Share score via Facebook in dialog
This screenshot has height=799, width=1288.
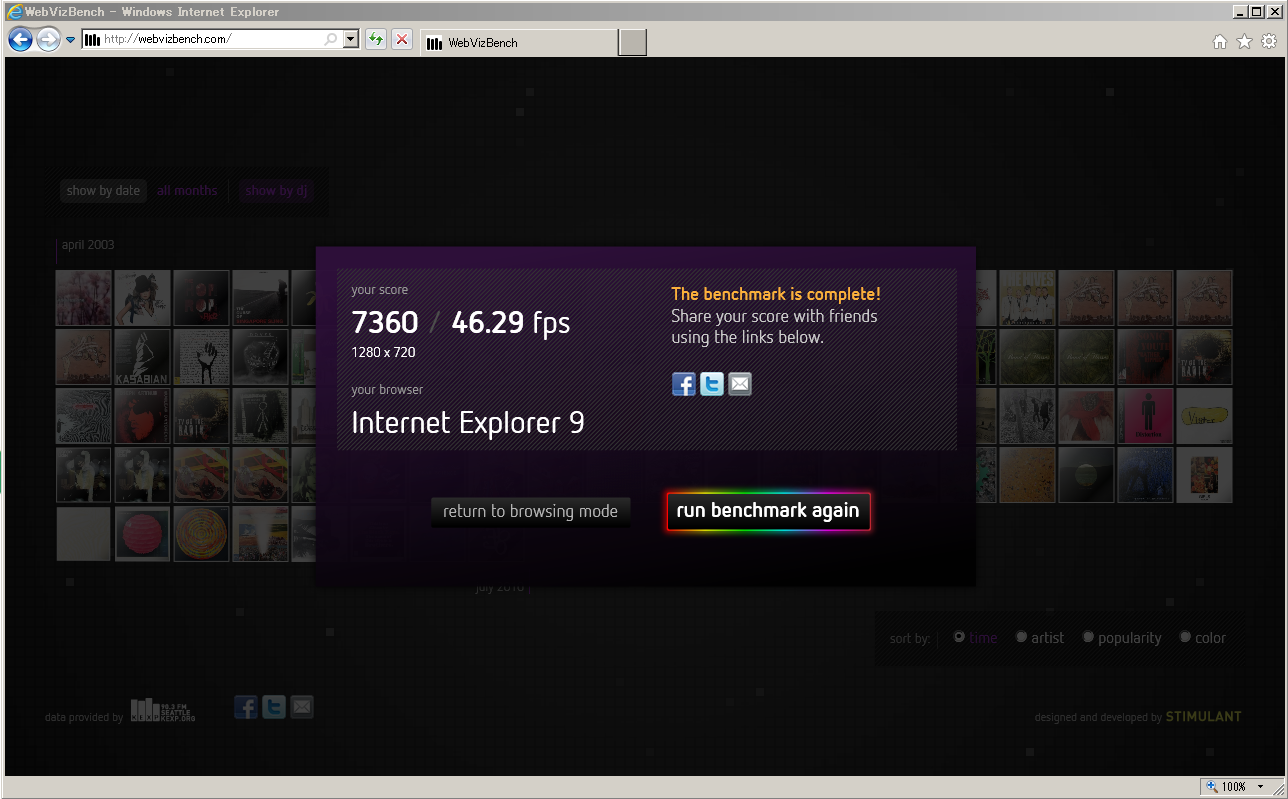pyautogui.click(x=684, y=384)
